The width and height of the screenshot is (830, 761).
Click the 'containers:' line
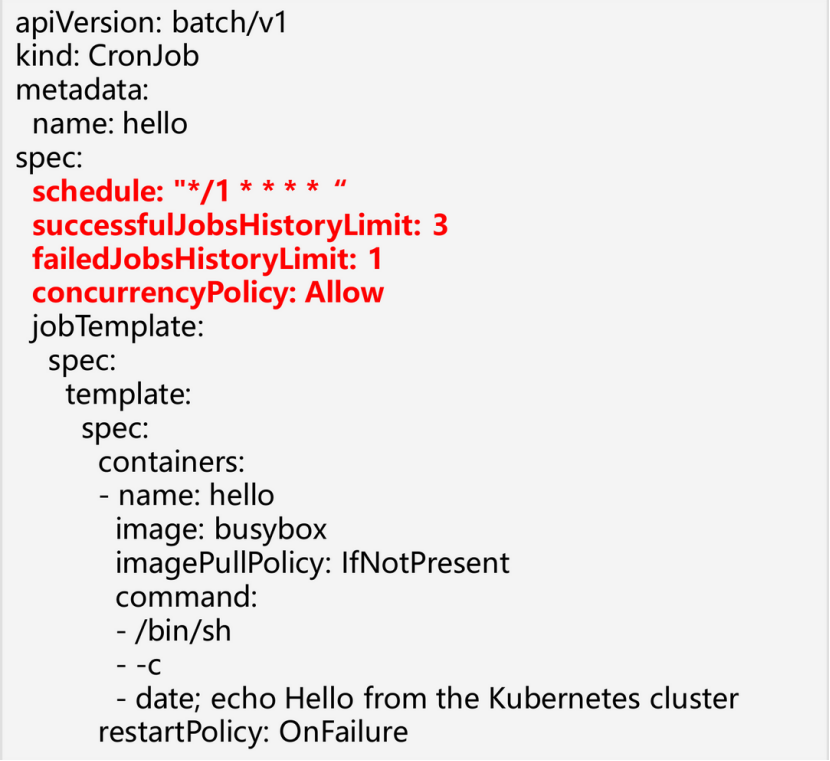[171, 462]
